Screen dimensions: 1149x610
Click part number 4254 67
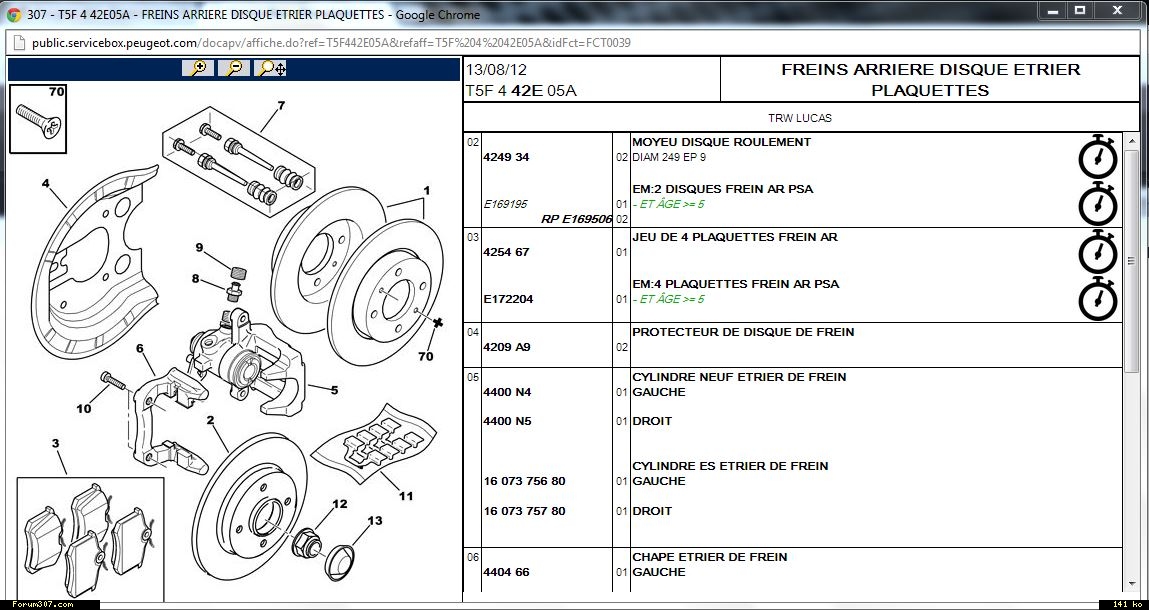click(506, 252)
